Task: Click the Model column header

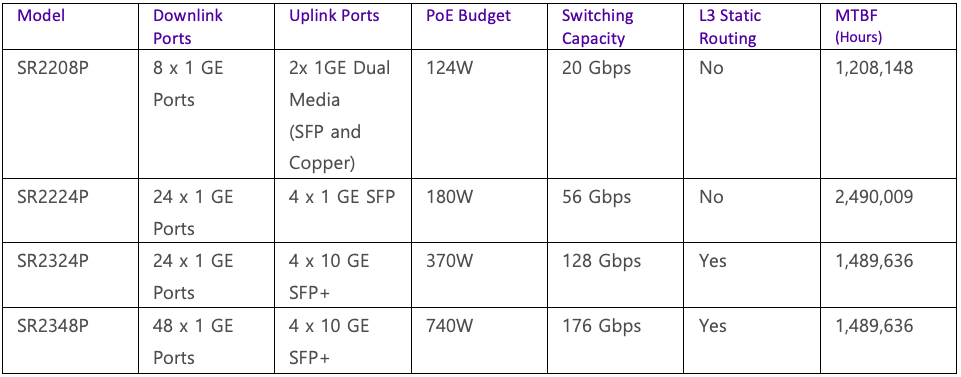Action: coord(41,16)
